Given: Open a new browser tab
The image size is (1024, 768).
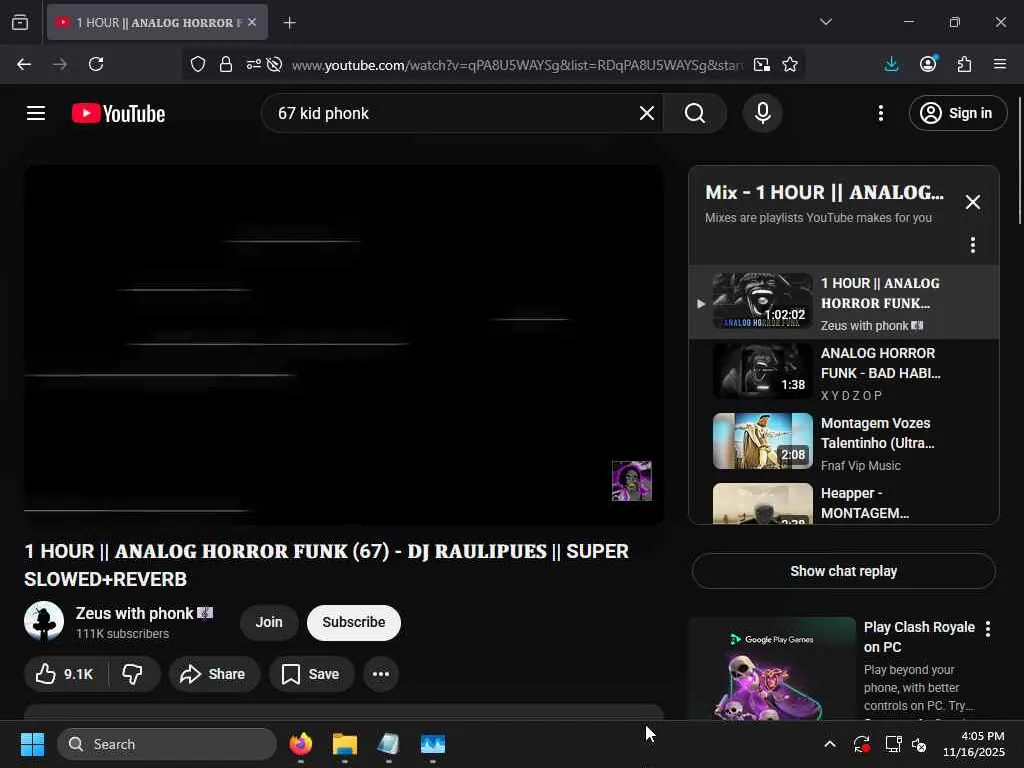Looking at the screenshot, I should point(289,22).
